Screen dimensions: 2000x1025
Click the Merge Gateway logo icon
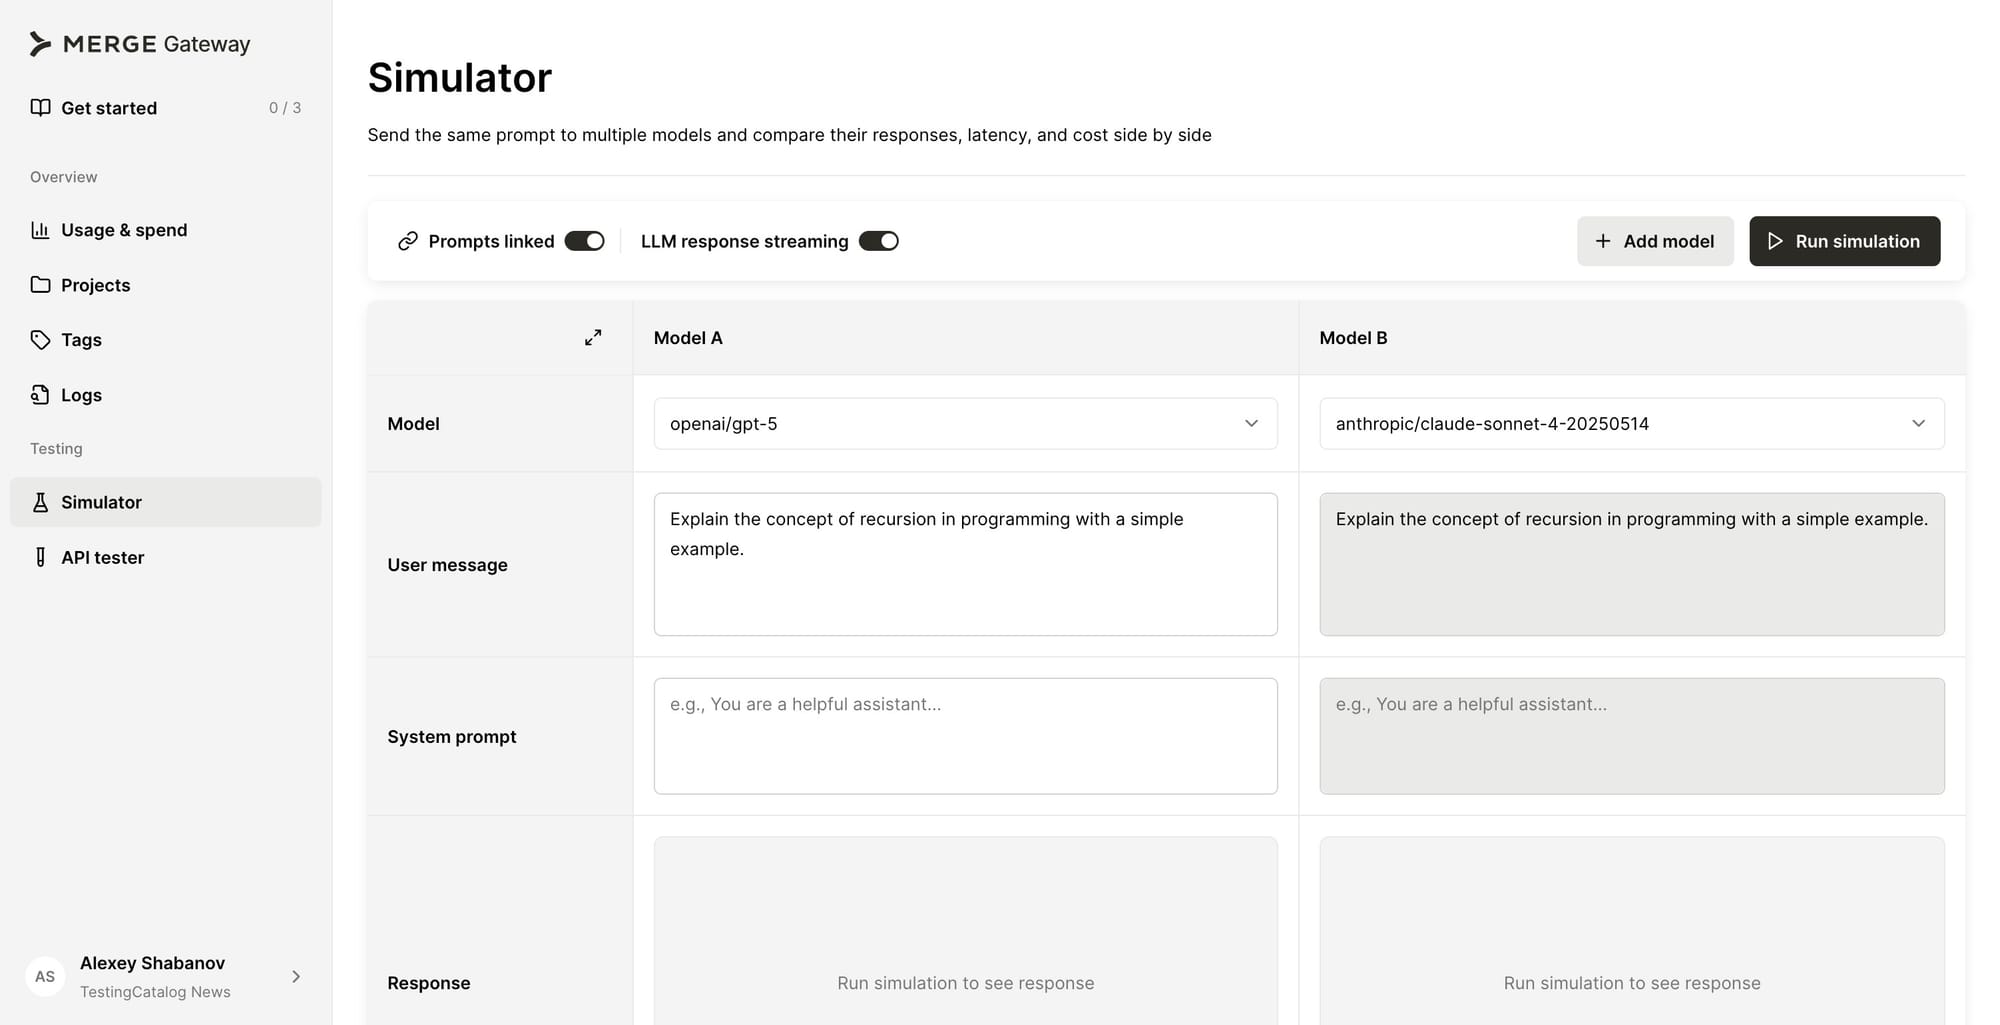pyautogui.click(x=40, y=44)
